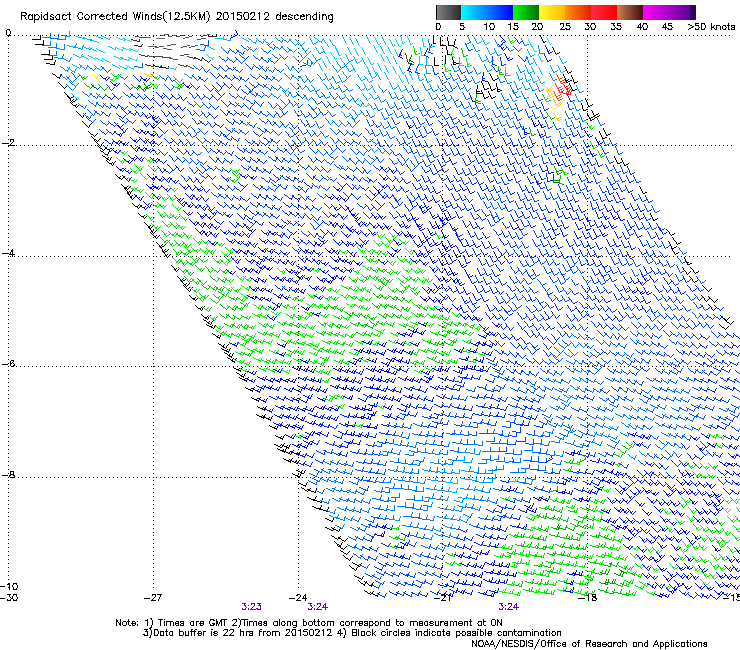Click the longitude label '-18' on bottom axis
The image size is (740, 650).
[x=588, y=597]
